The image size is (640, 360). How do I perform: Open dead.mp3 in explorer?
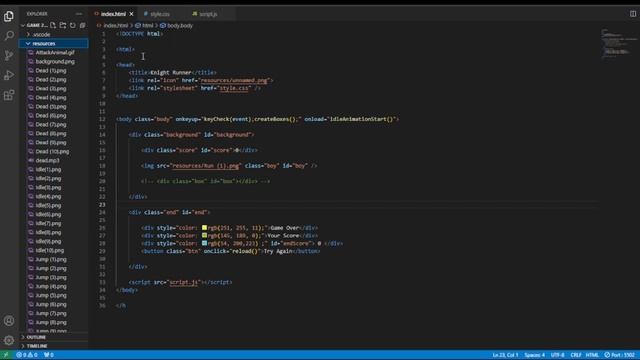point(47,160)
